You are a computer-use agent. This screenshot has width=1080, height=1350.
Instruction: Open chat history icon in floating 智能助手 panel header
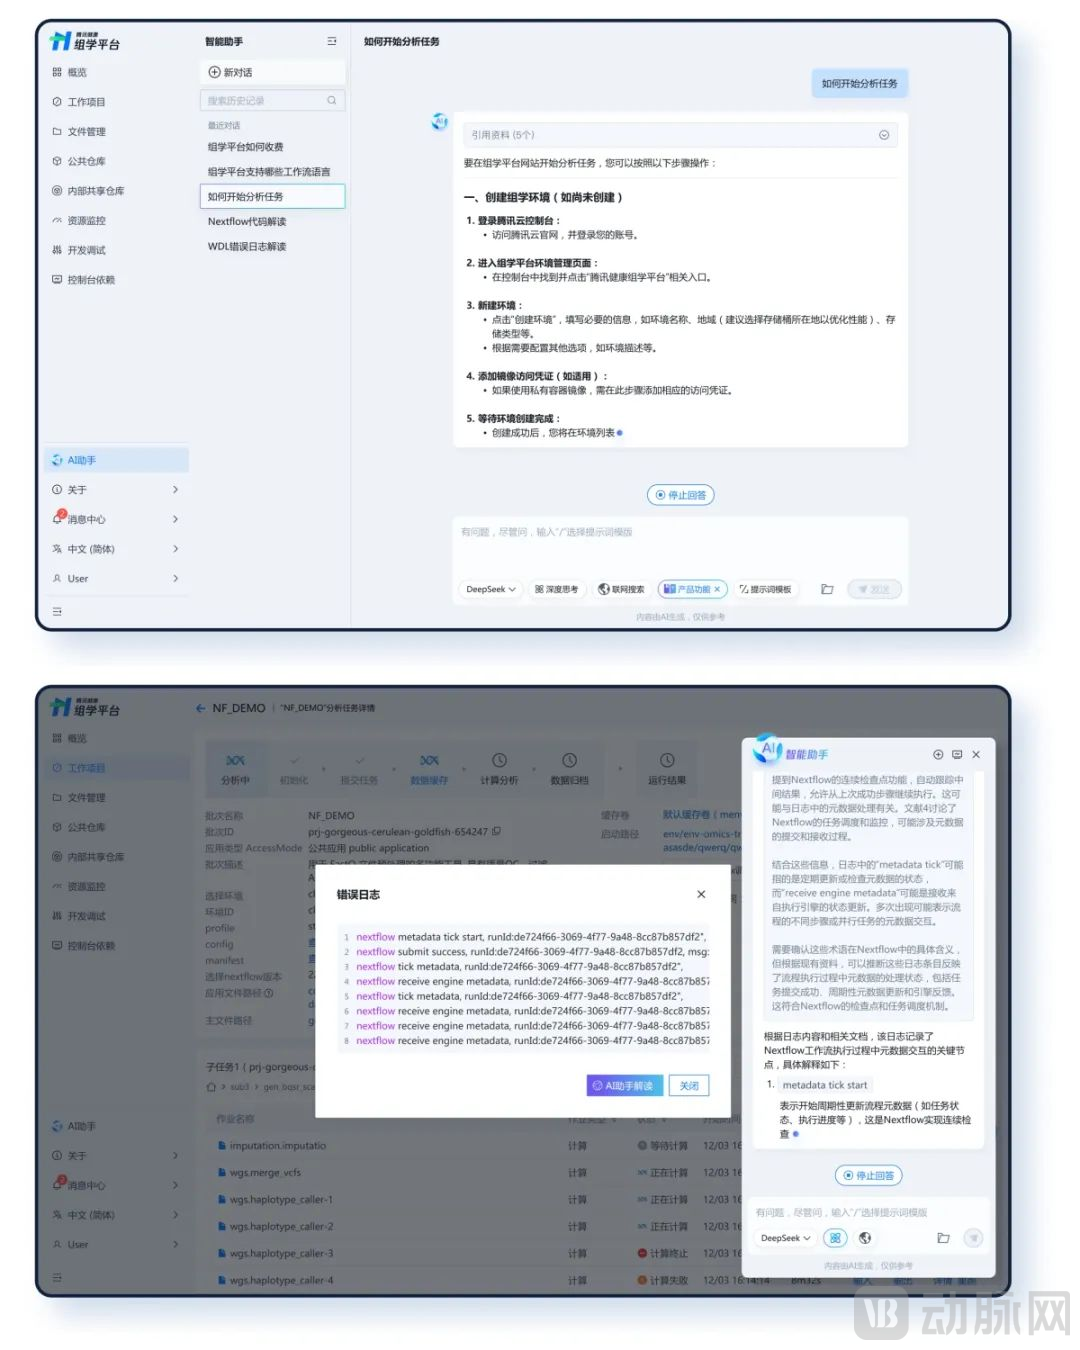click(957, 755)
